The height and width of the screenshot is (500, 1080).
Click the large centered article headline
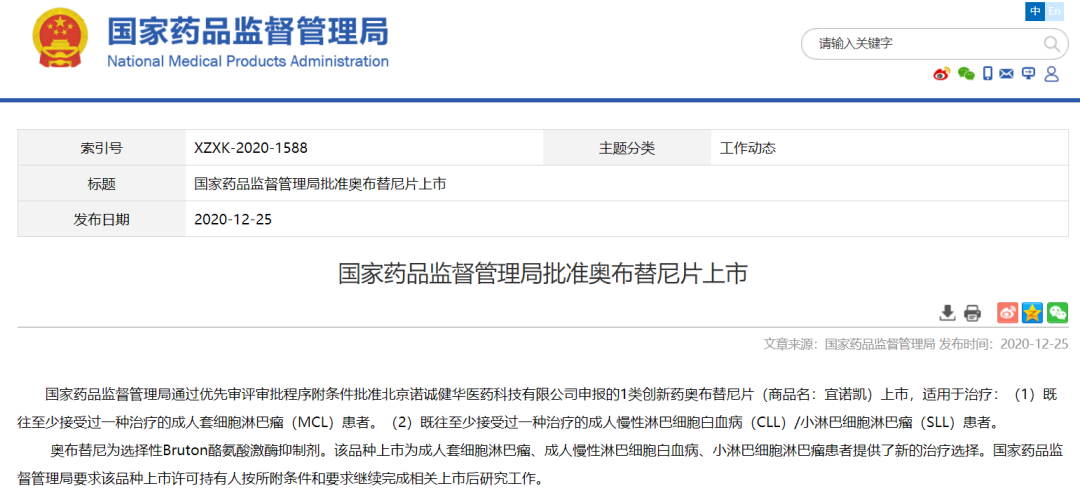[x=543, y=274]
